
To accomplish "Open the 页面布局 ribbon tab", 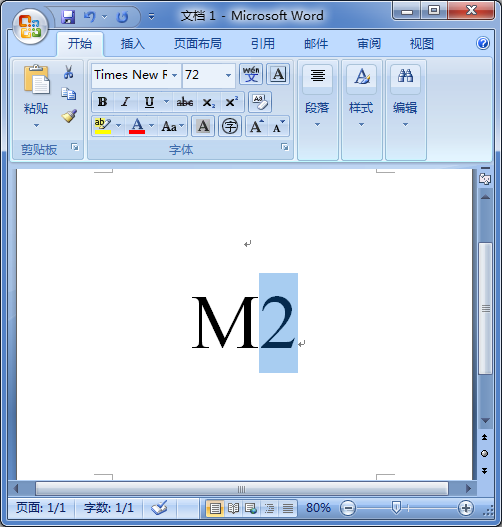I will tap(198, 44).
